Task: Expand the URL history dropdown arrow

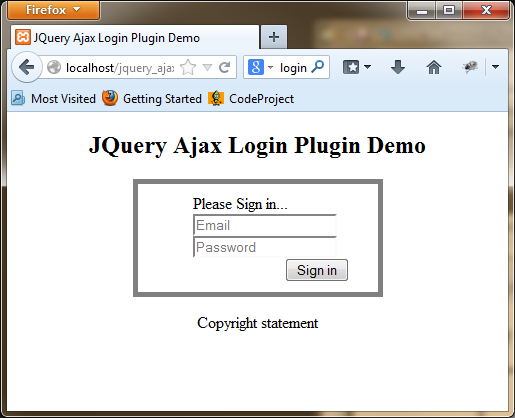Action: (x=207, y=68)
